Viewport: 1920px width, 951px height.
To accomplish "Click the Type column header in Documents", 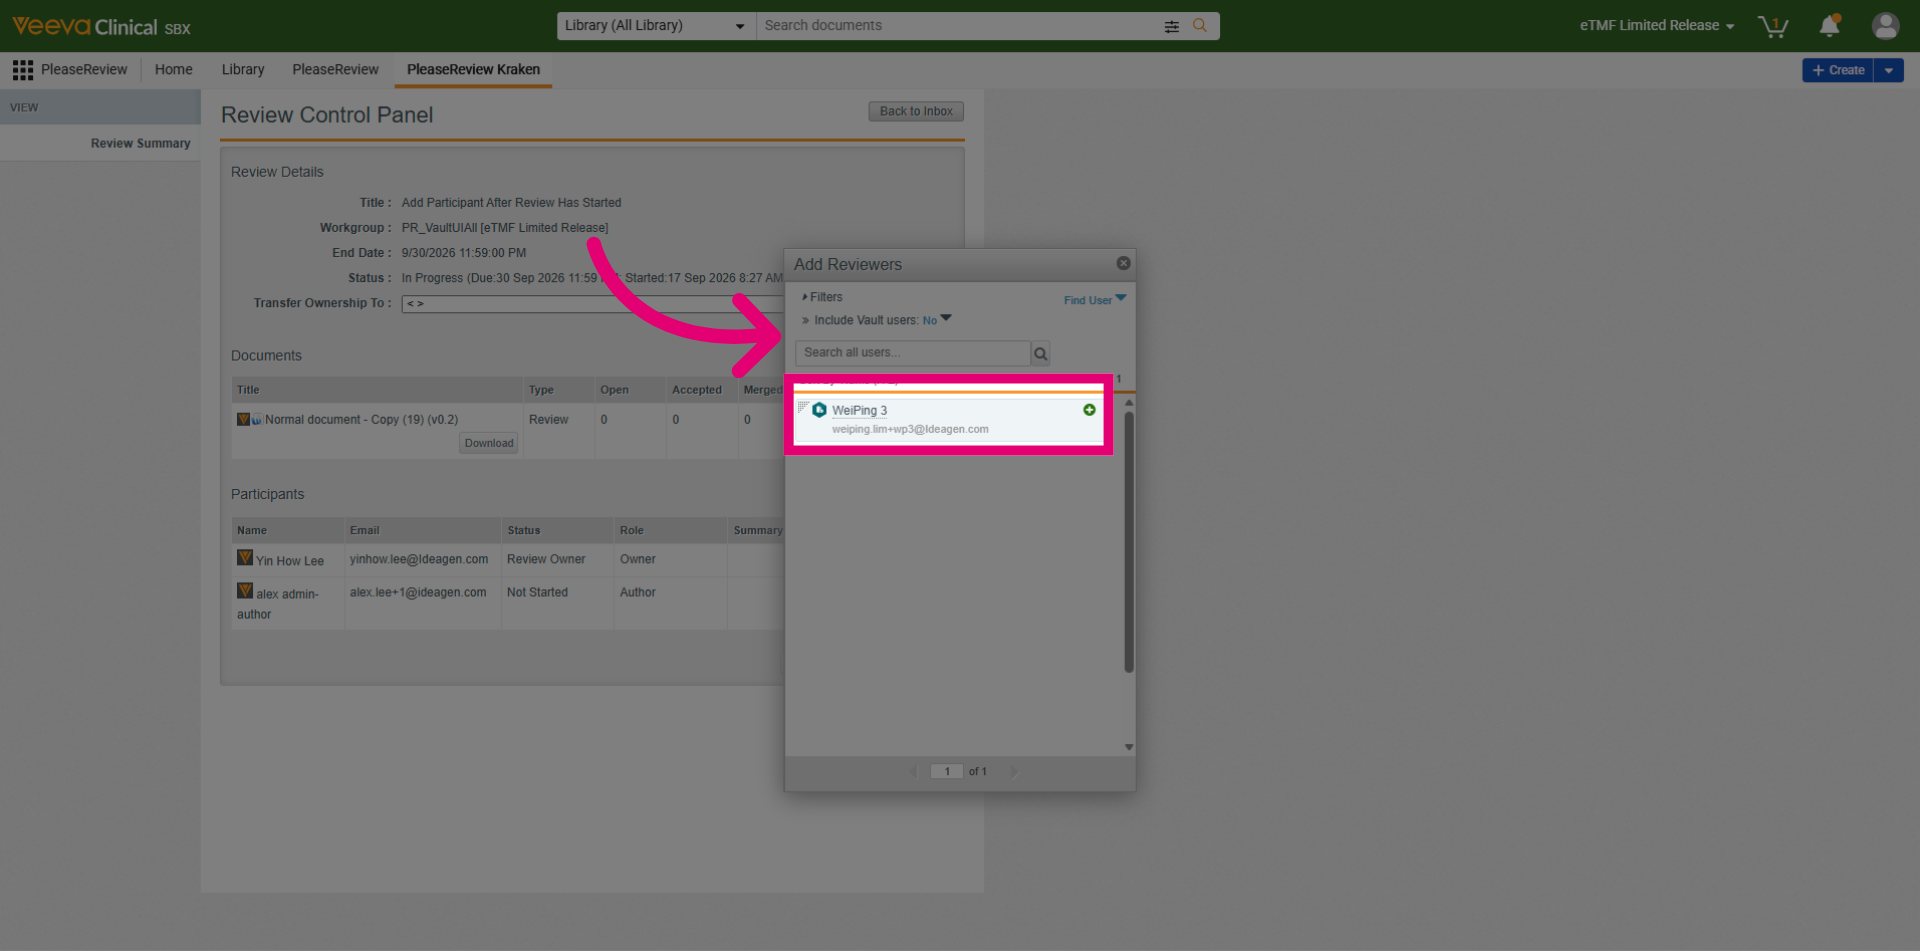I will [558, 390].
